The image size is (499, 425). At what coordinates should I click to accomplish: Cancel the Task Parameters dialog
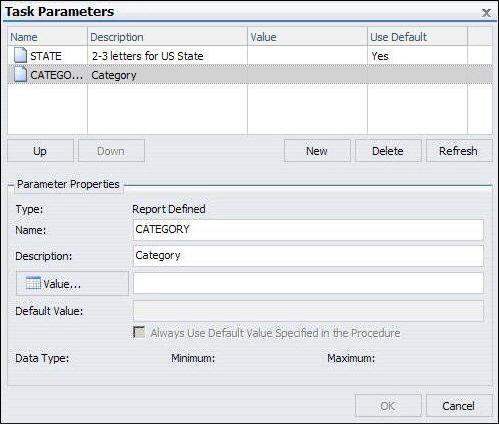tap(459, 406)
